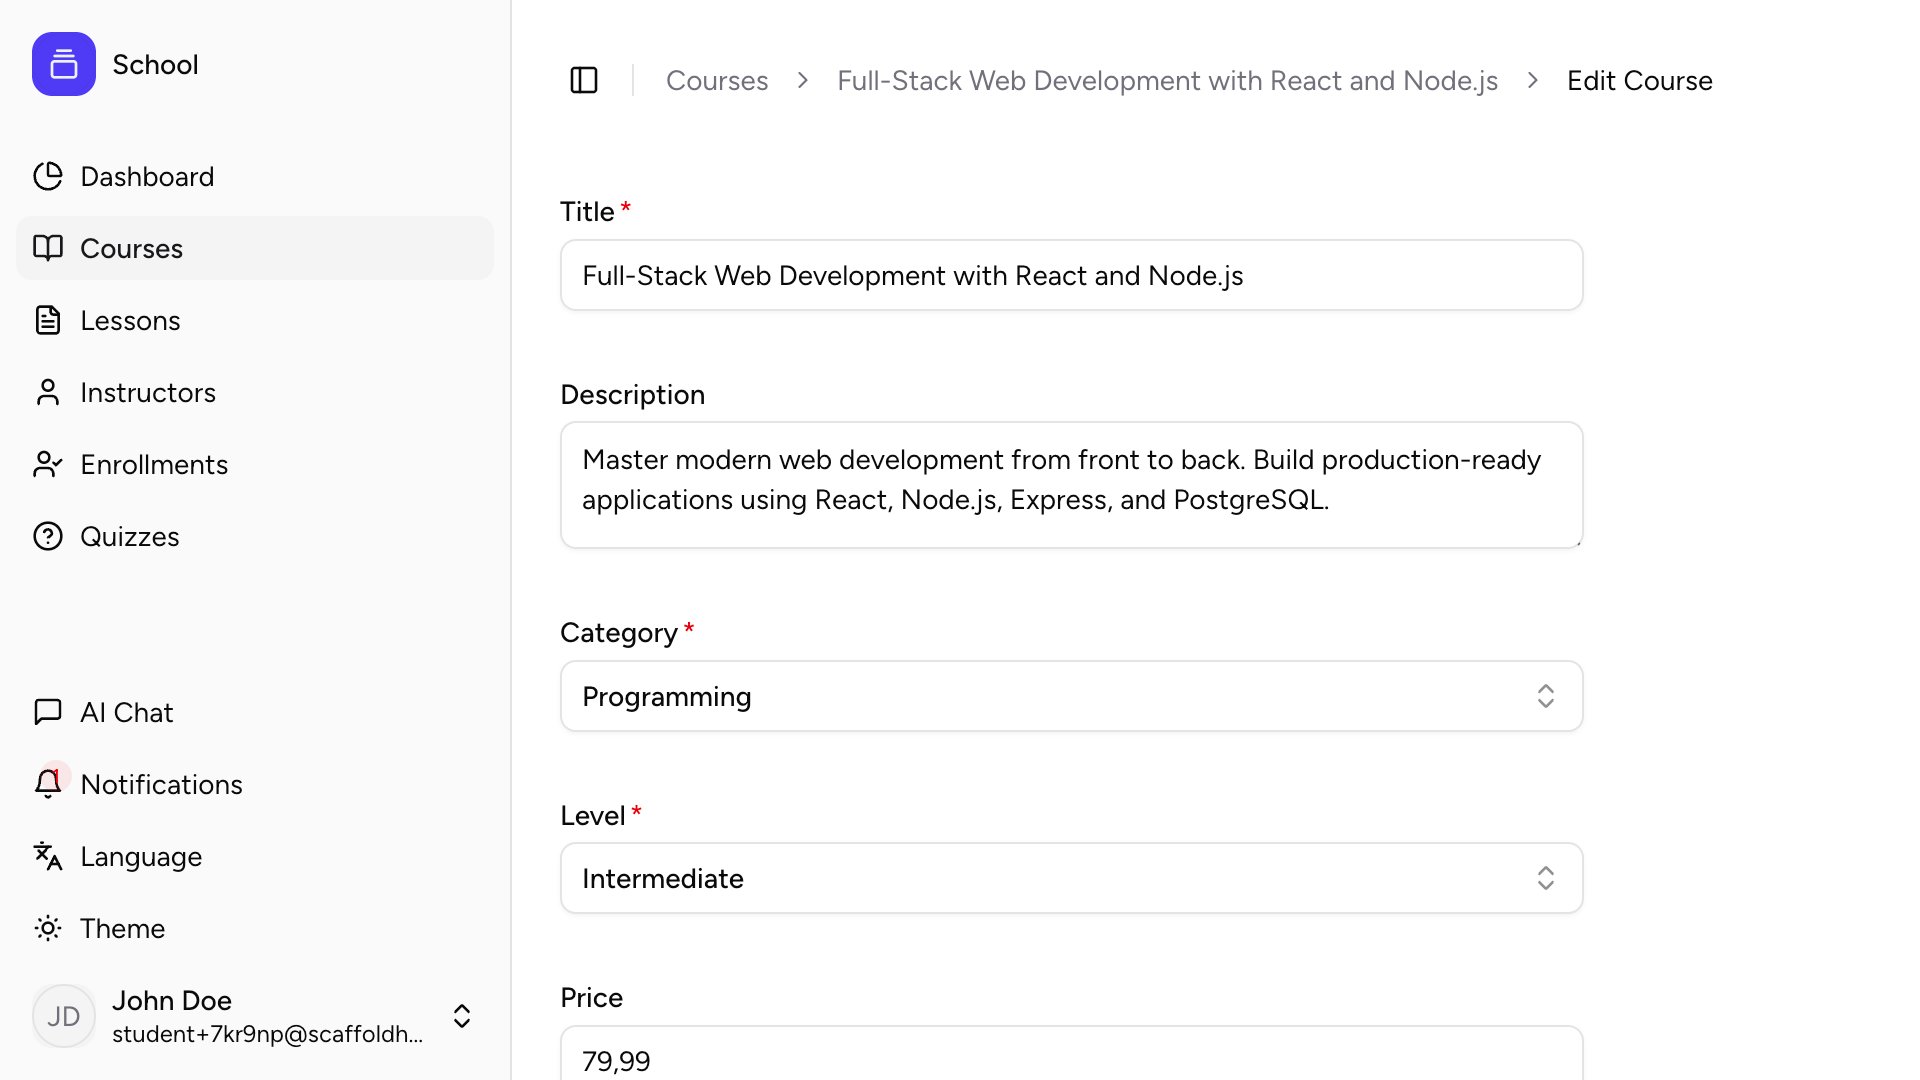The height and width of the screenshot is (1080, 1920).
Task: Toggle the Theme sun option
Action: click(122, 928)
